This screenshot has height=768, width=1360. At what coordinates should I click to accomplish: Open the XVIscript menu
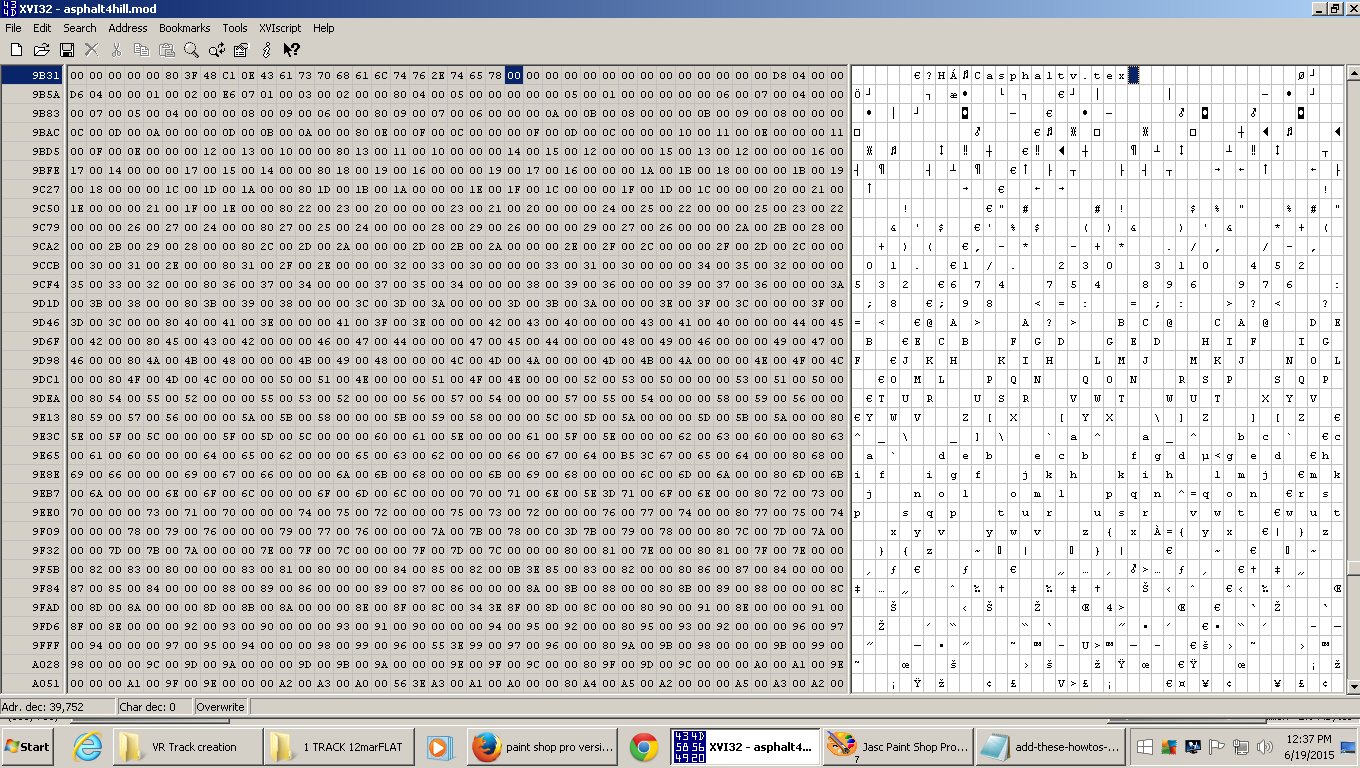[281, 28]
